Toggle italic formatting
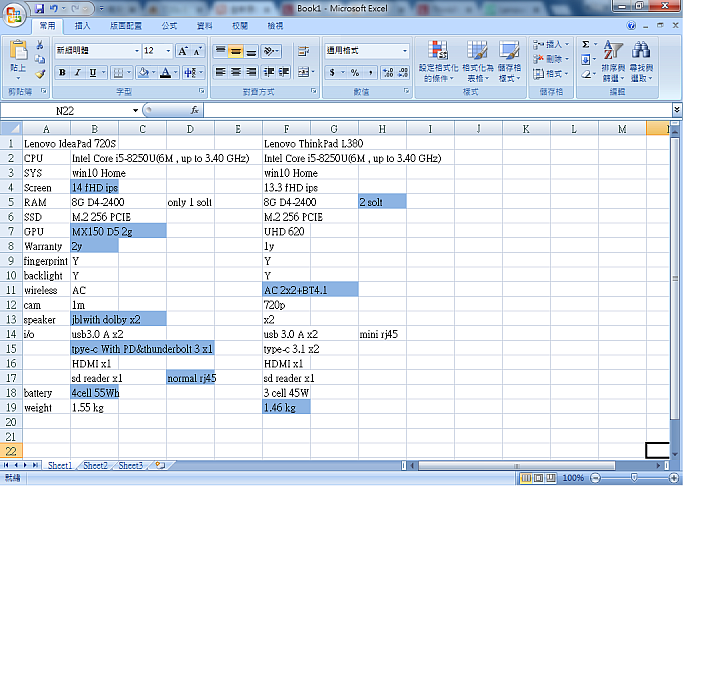Image resolution: width=720 pixels, height=678 pixels. tap(78, 72)
